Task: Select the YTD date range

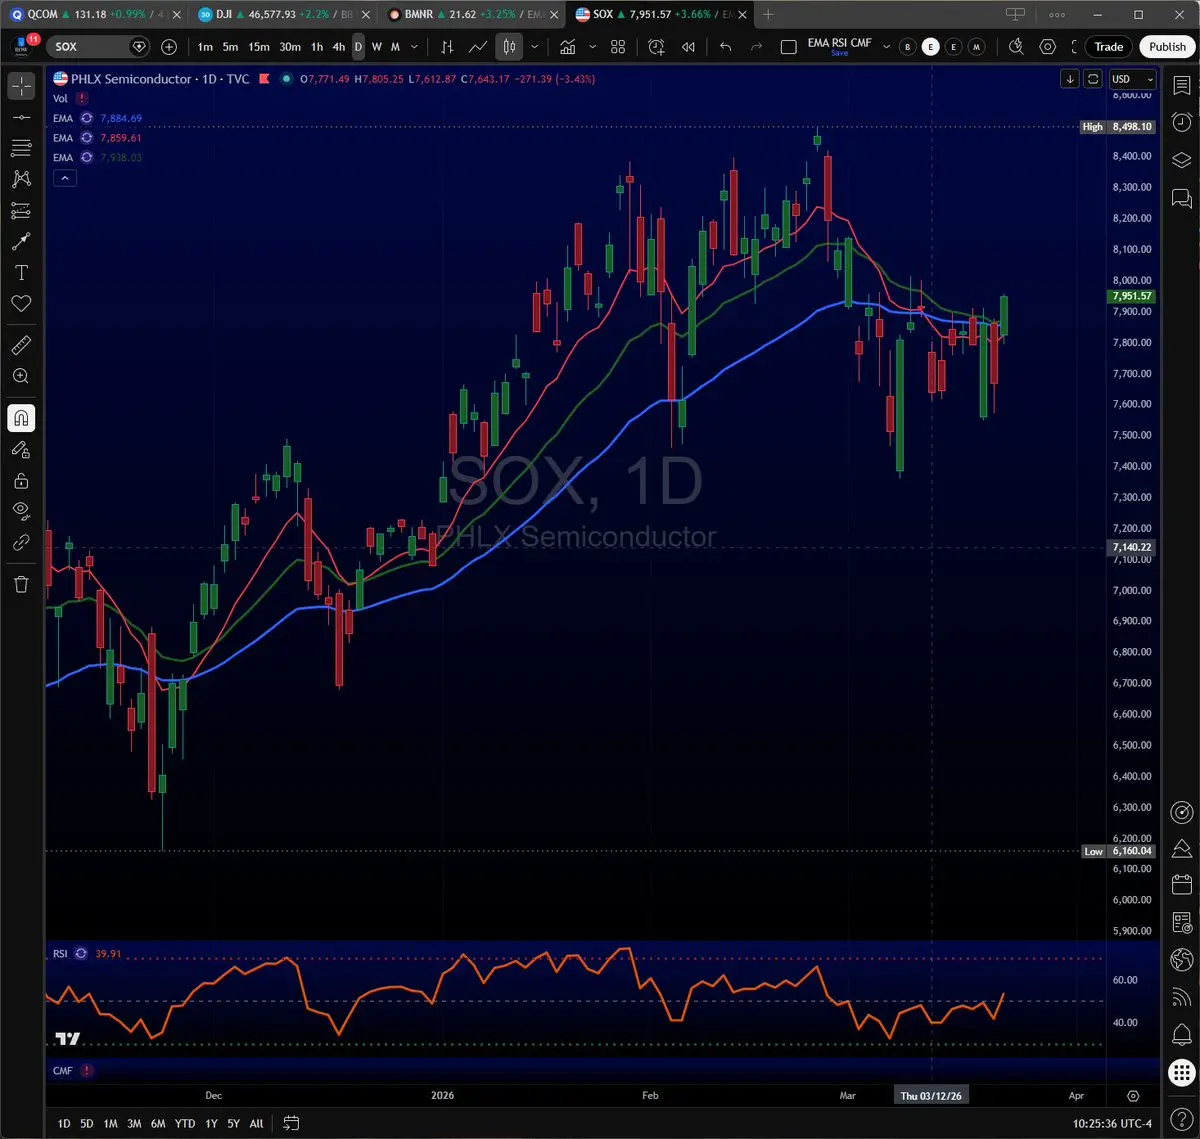Action: tap(184, 1124)
